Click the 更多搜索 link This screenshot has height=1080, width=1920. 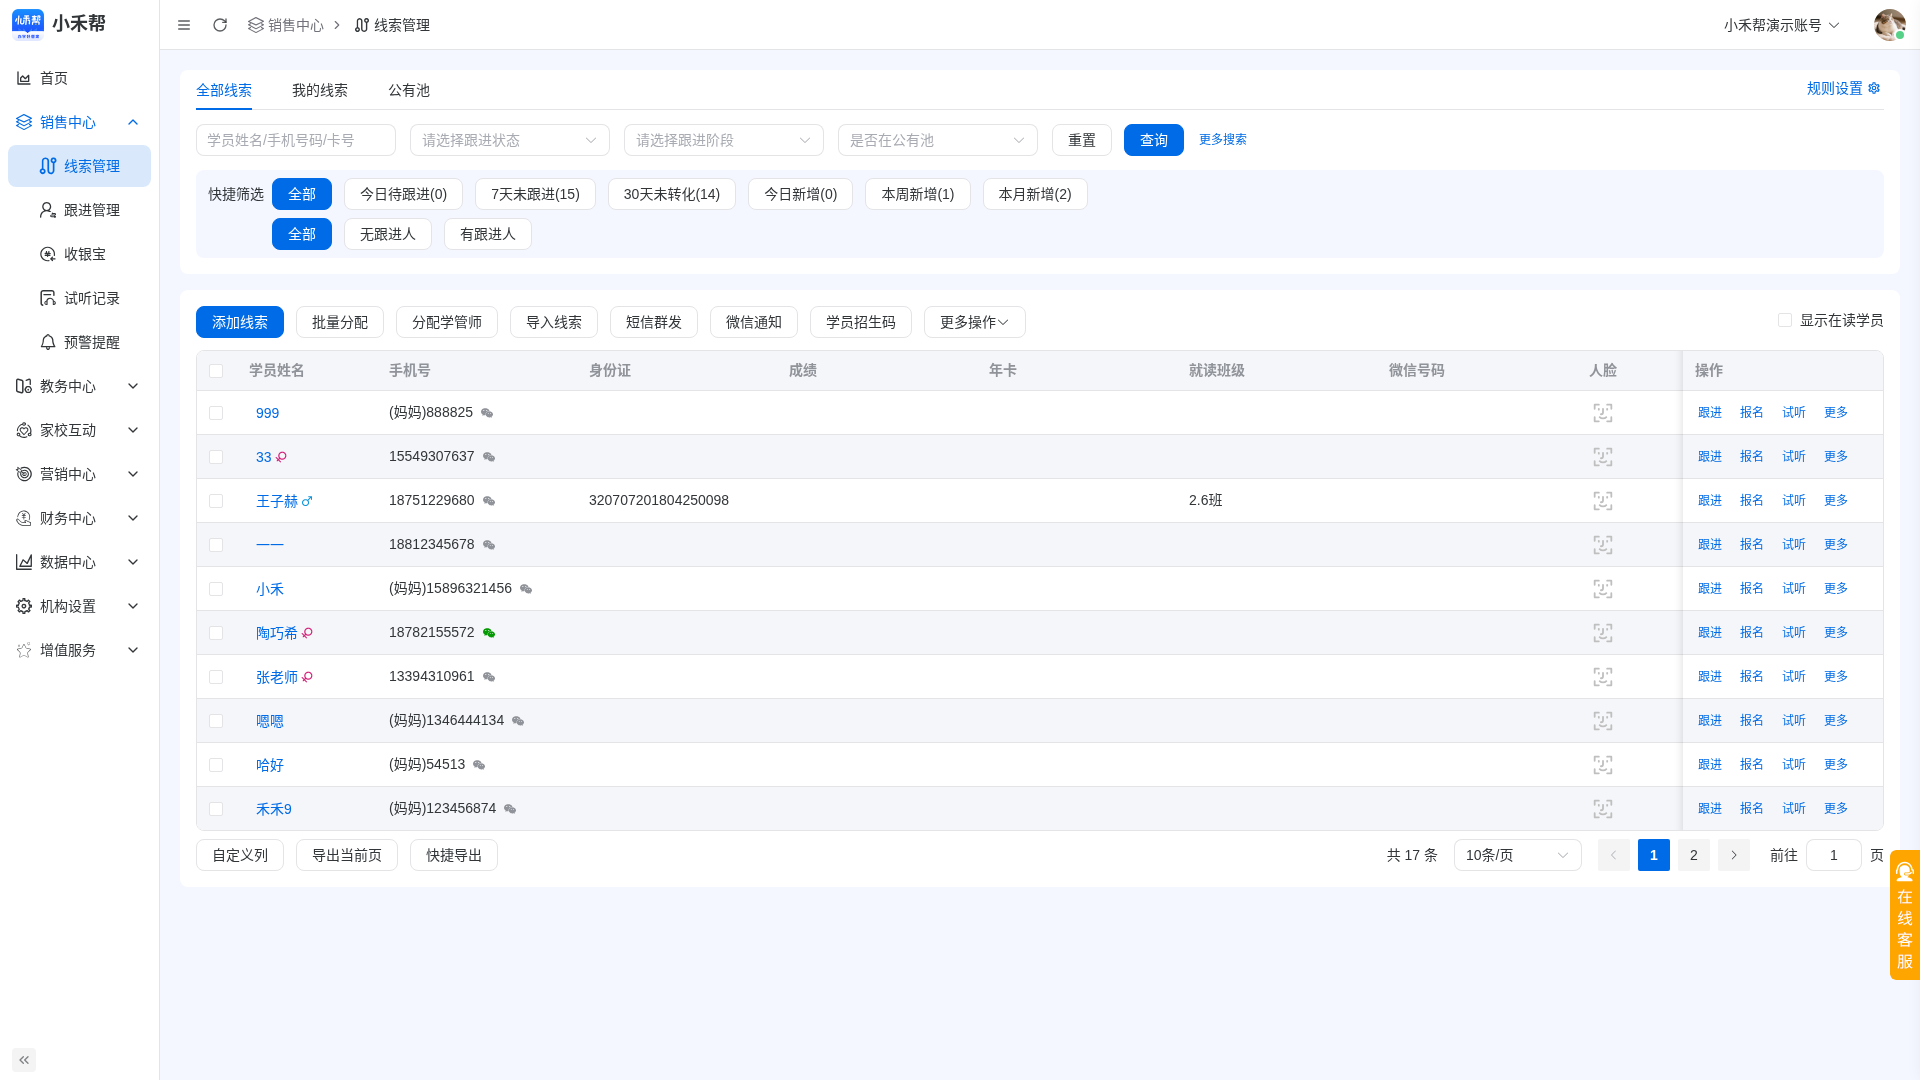(x=1223, y=139)
